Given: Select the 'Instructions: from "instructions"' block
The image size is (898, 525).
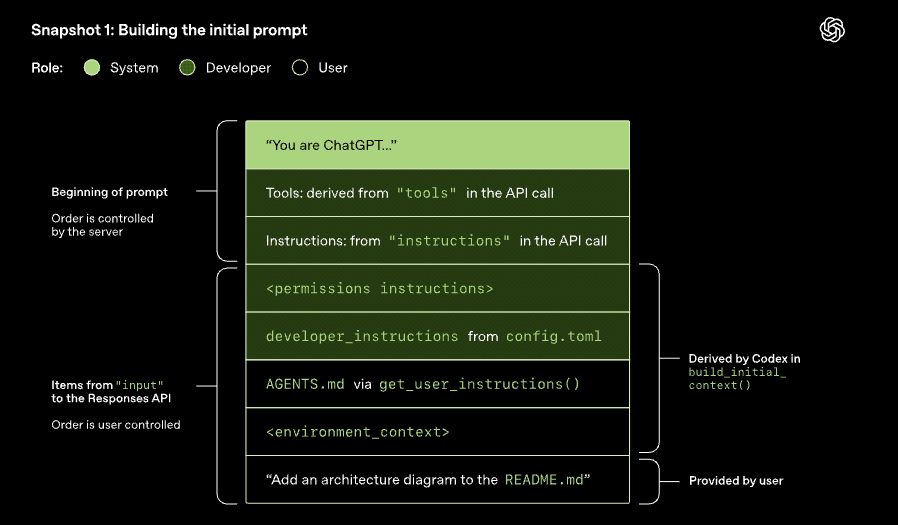Looking at the screenshot, I should (438, 240).
